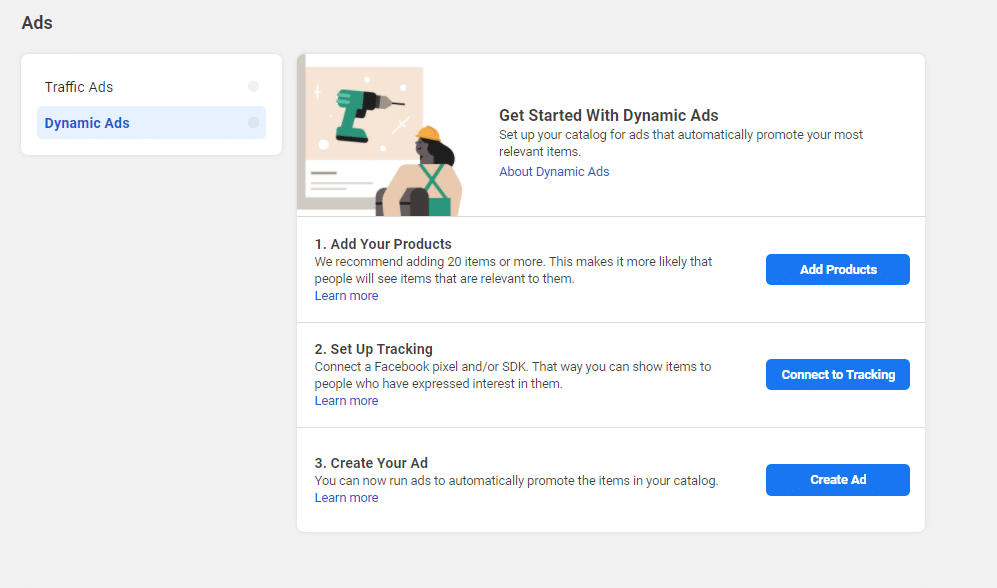Click the green drill illustration

coord(362,114)
